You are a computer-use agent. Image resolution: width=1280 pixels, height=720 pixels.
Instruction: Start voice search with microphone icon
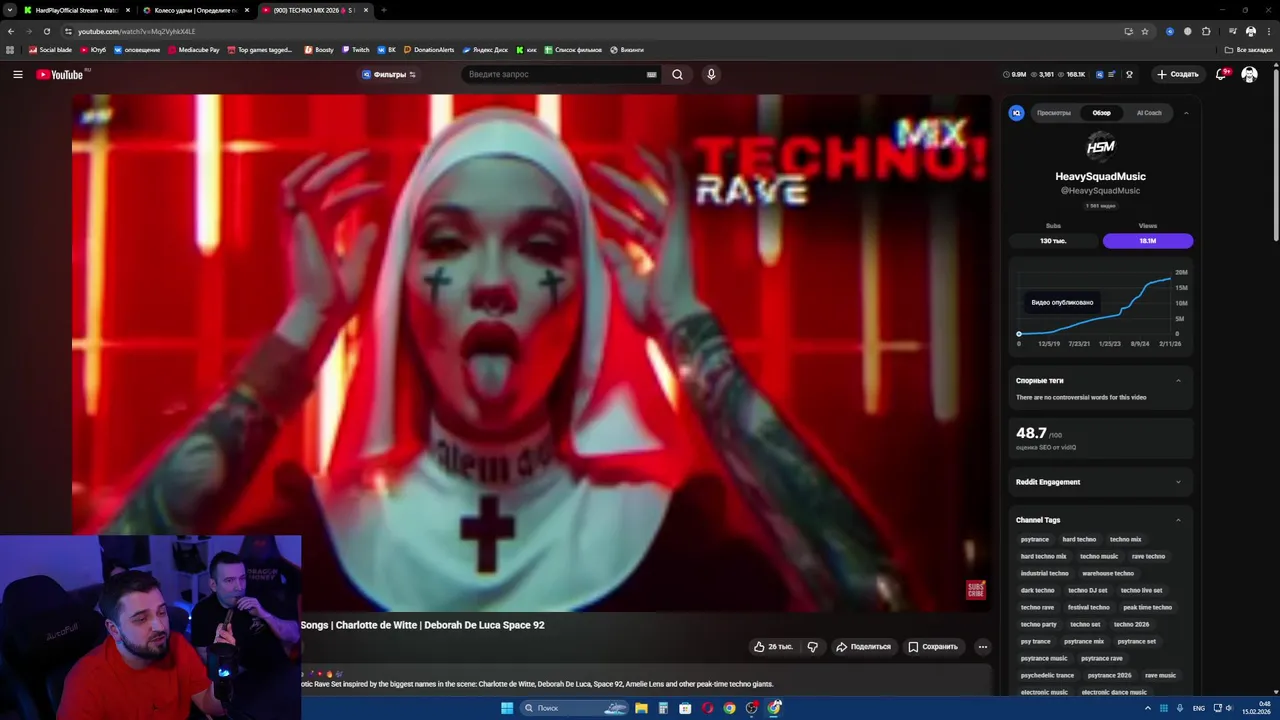(711, 74)
